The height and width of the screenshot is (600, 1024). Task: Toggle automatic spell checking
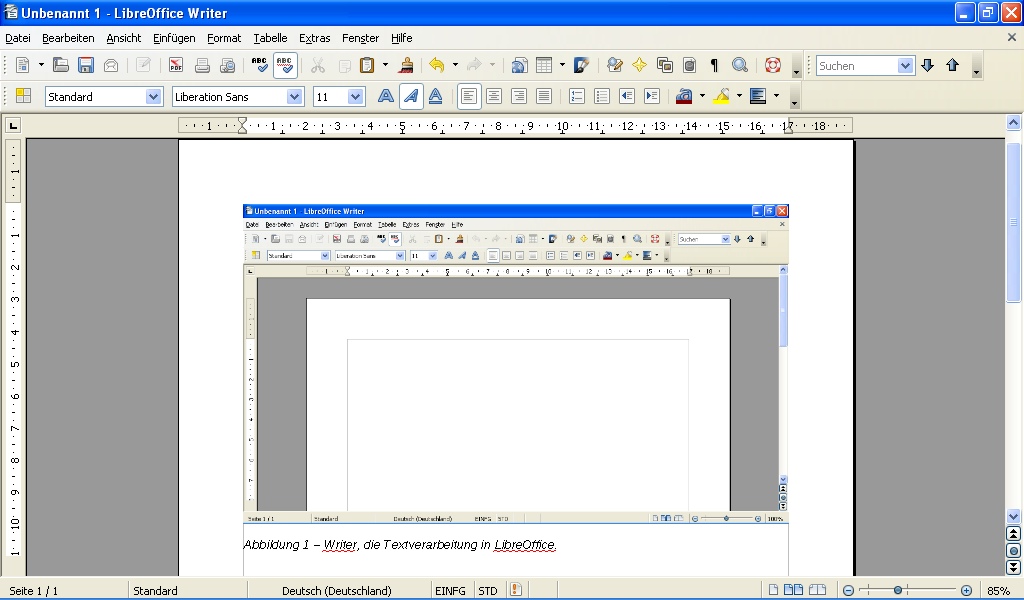click(x=285, y=65)
